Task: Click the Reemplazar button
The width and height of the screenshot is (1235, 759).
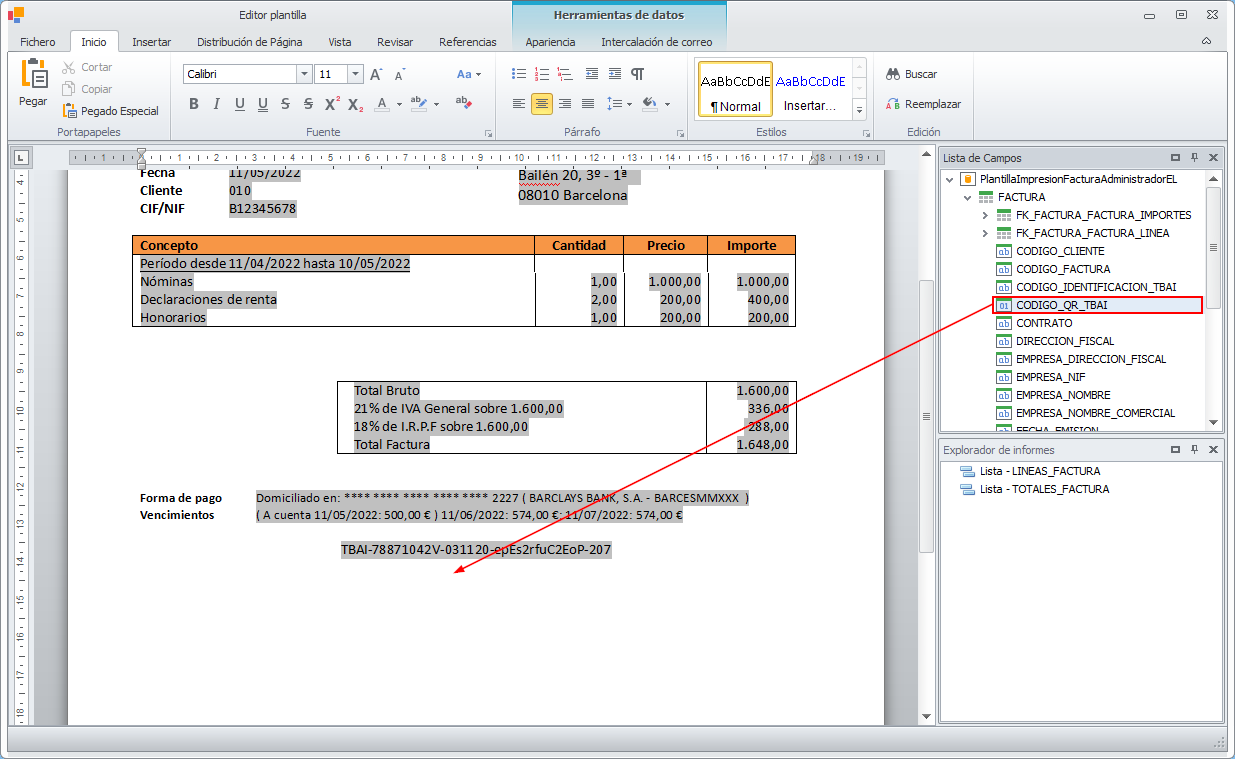Action: [922, 104]
